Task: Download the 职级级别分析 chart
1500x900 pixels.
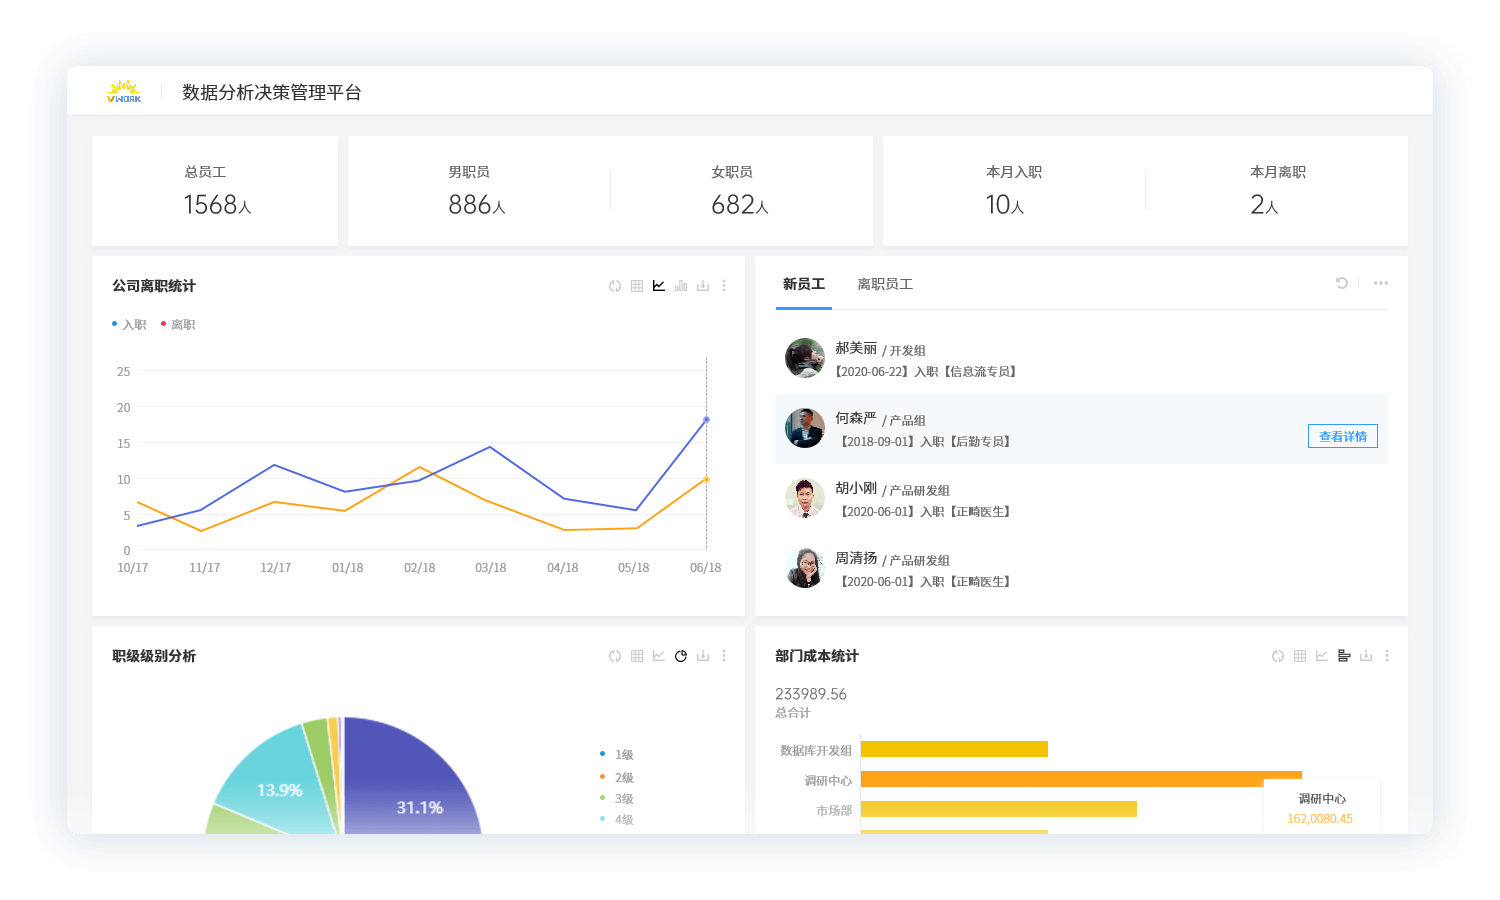Action: (703, 656)
